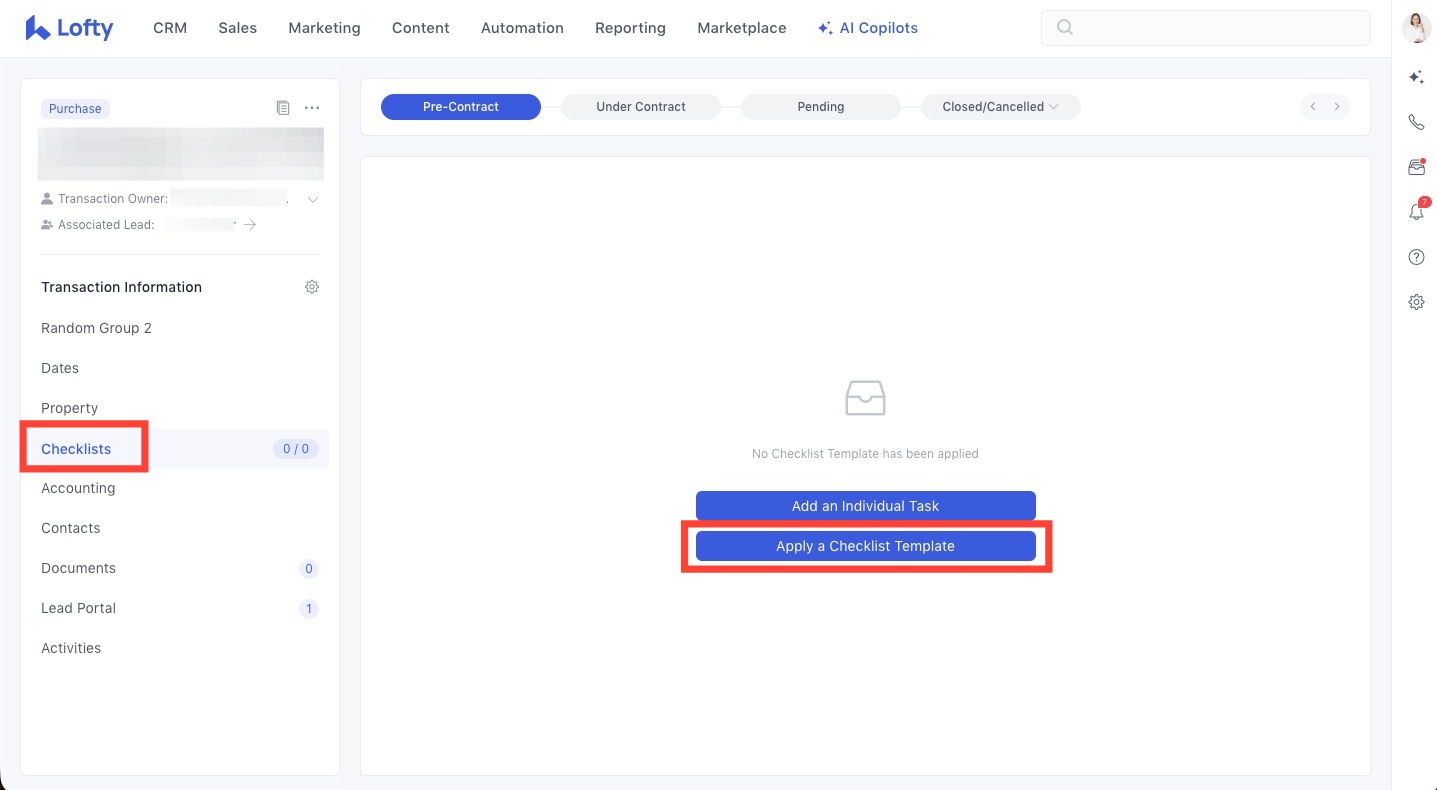Viewport: 1437px width, 790px height.
Task: Click the Purchase tag
Action: point(75,108)
